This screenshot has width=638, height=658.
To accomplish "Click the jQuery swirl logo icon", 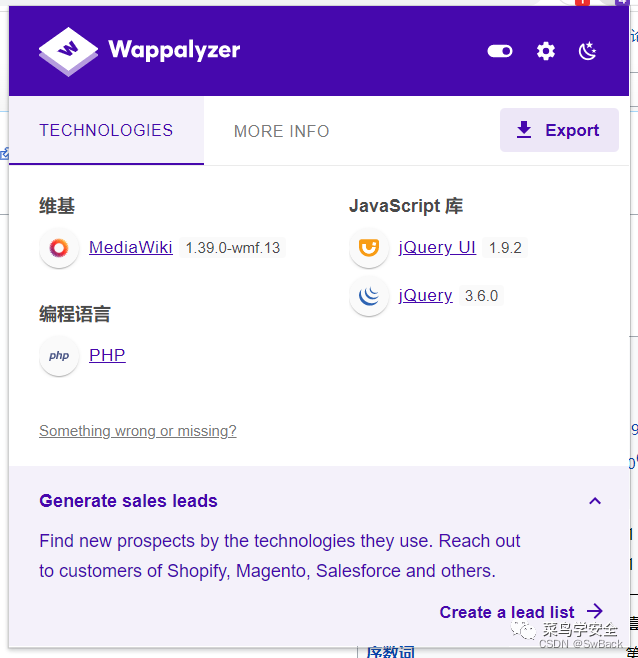I will click(x=369, y=296).
